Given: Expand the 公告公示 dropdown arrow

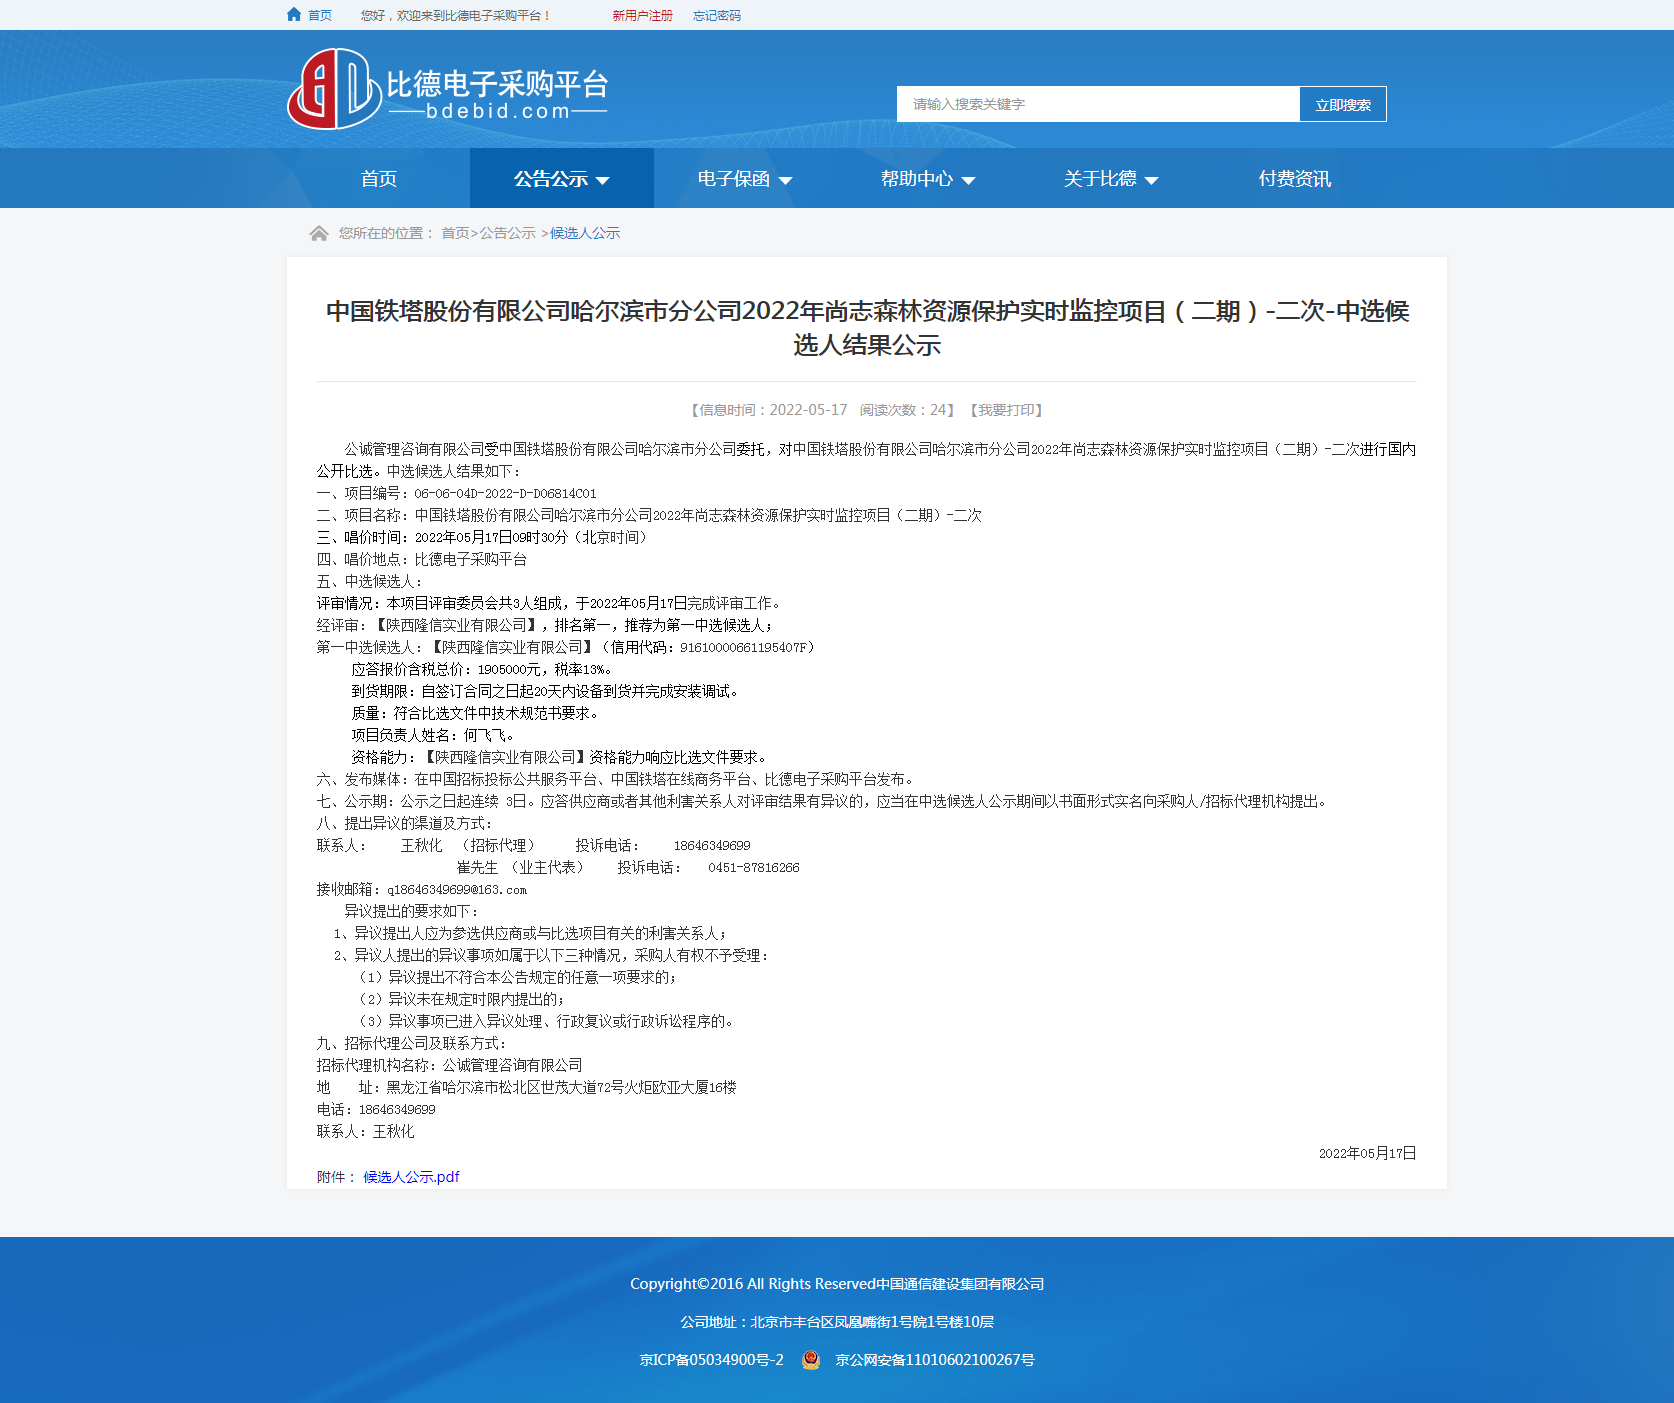Looking at the screenshot, I should (602, 180).
